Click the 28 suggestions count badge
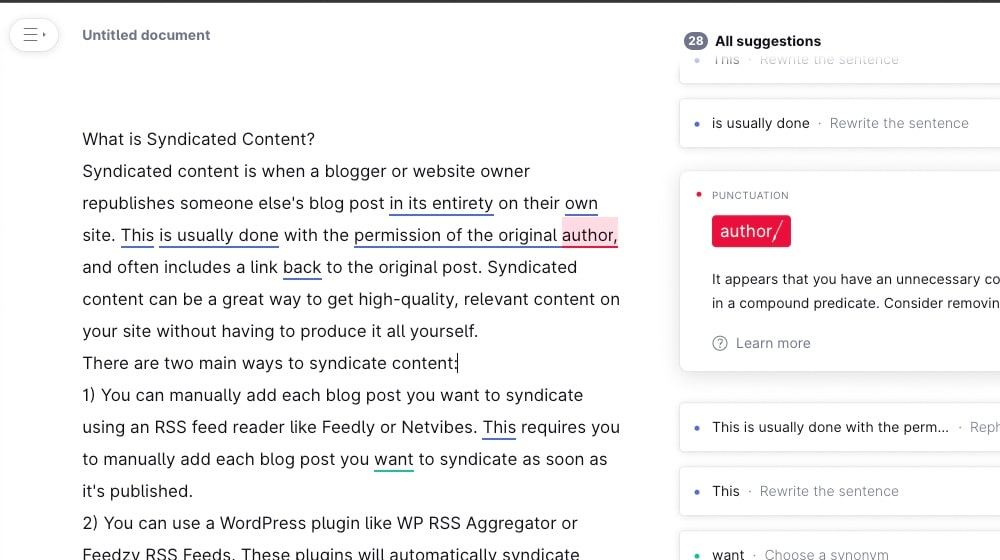Image resolution: width=1000 pixels, height=560 pixels. 696,41
